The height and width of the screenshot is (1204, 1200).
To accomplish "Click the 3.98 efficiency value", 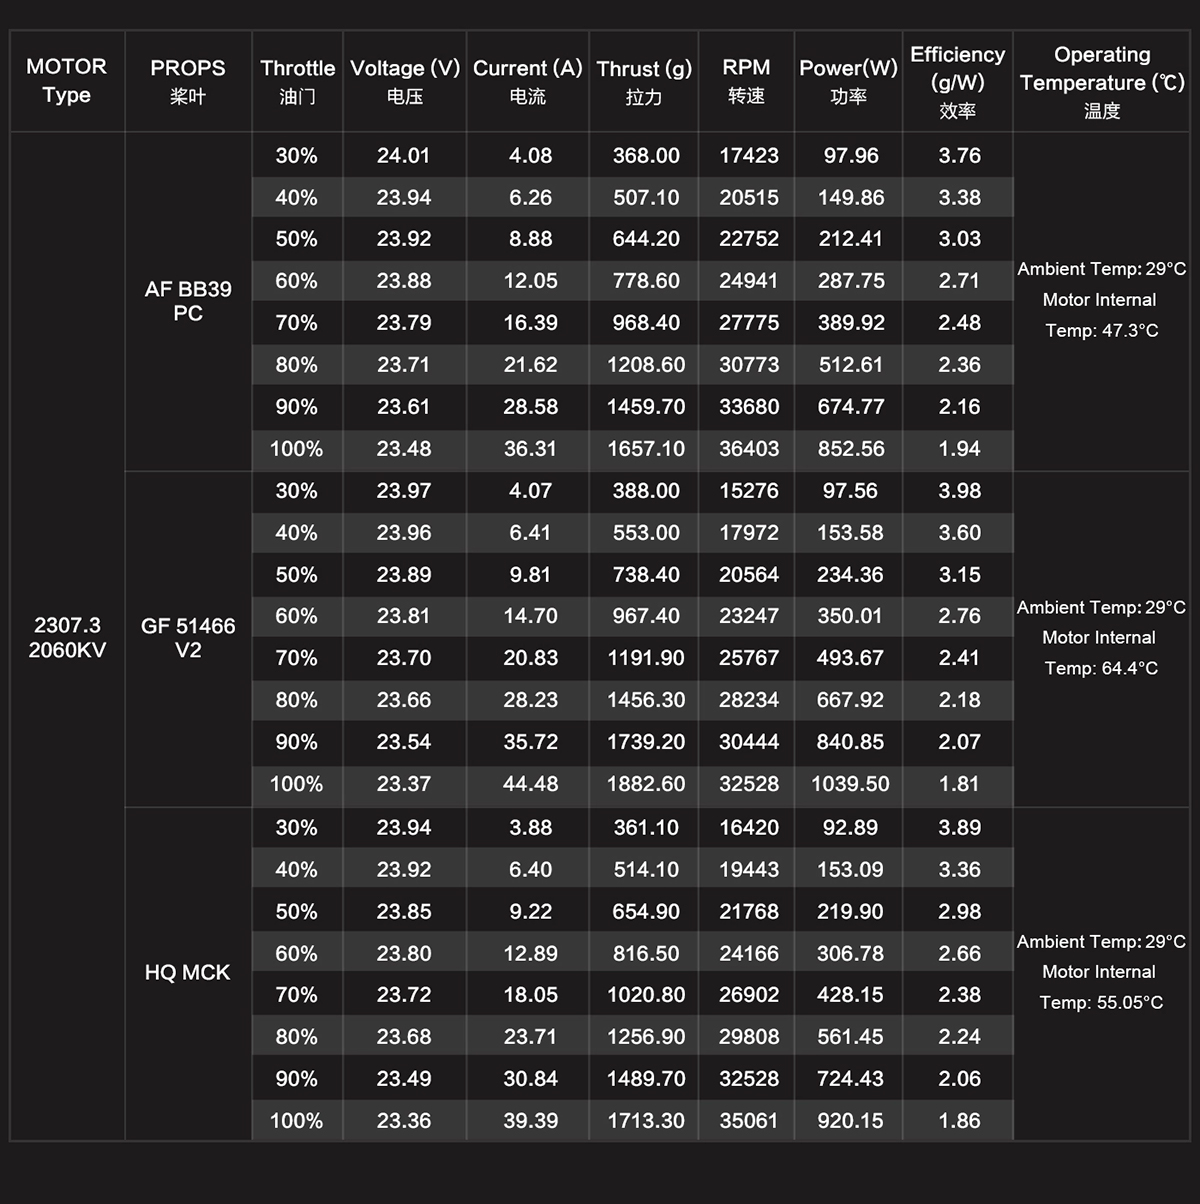I will pos(959,491).
